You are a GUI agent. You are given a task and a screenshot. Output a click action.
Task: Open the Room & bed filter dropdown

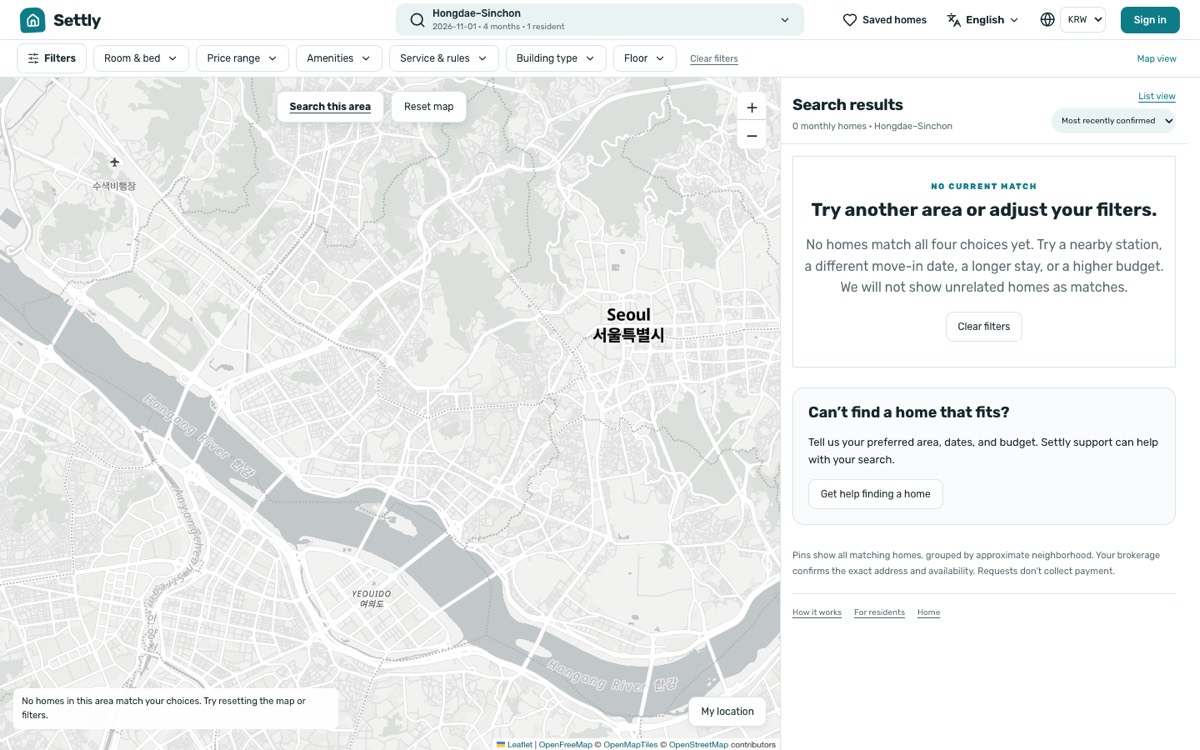[x=141, y=58]
